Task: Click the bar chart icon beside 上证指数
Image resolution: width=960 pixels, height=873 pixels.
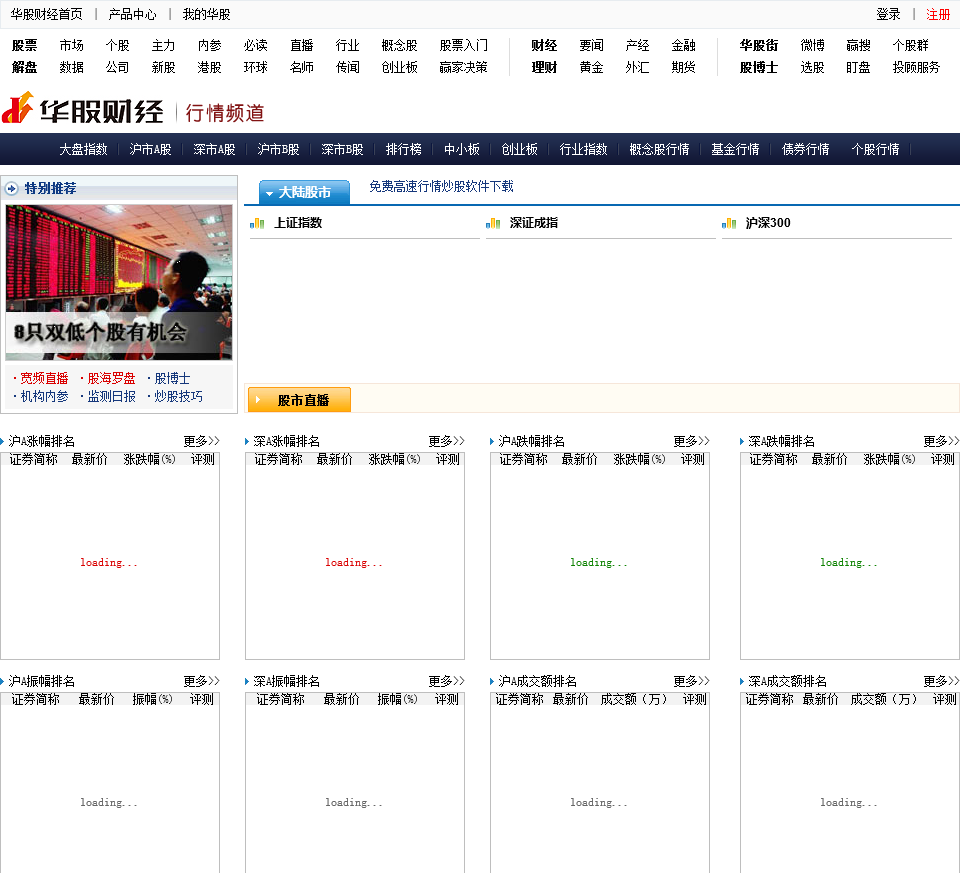Action: (x=257, y=223)
